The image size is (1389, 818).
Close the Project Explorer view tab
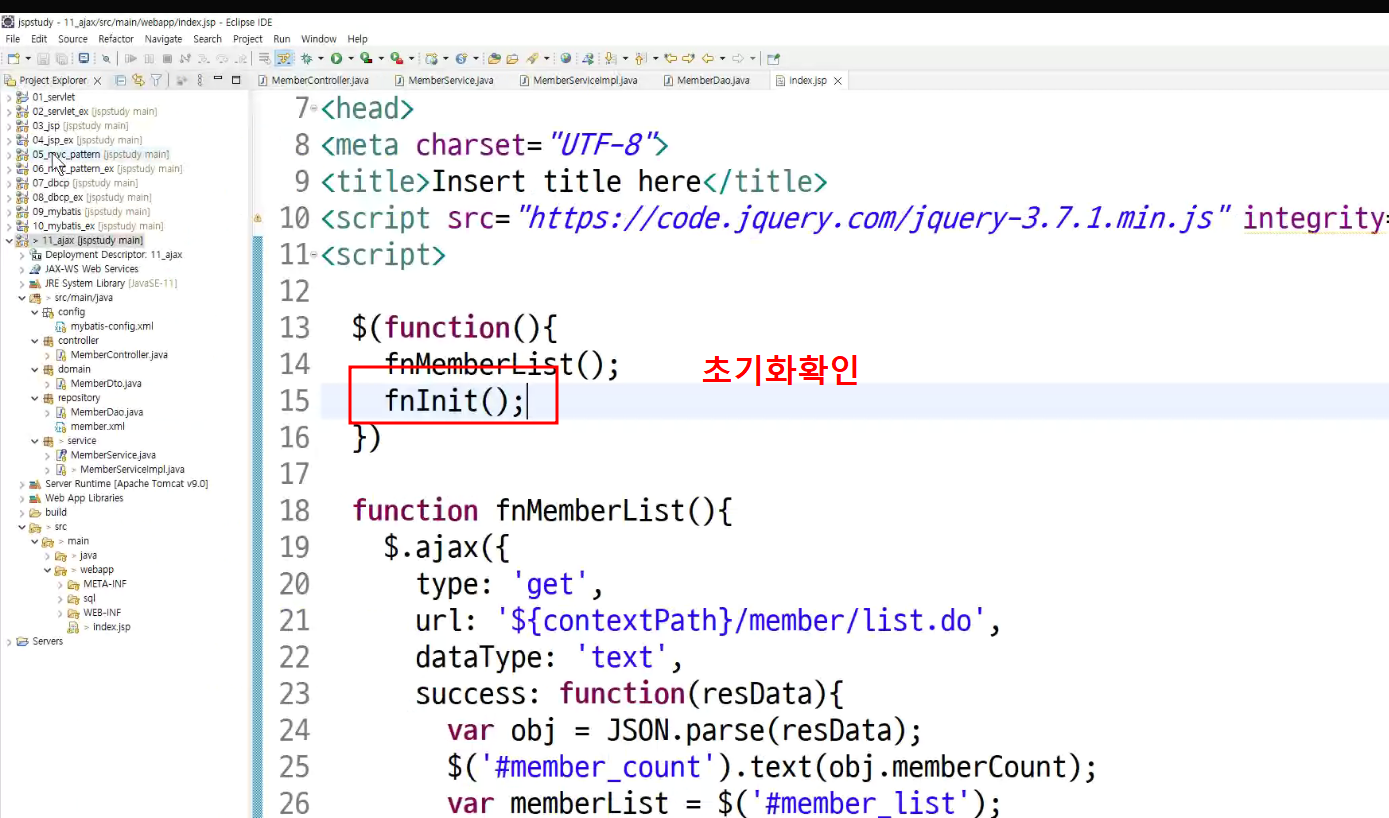tap(97, 80)
